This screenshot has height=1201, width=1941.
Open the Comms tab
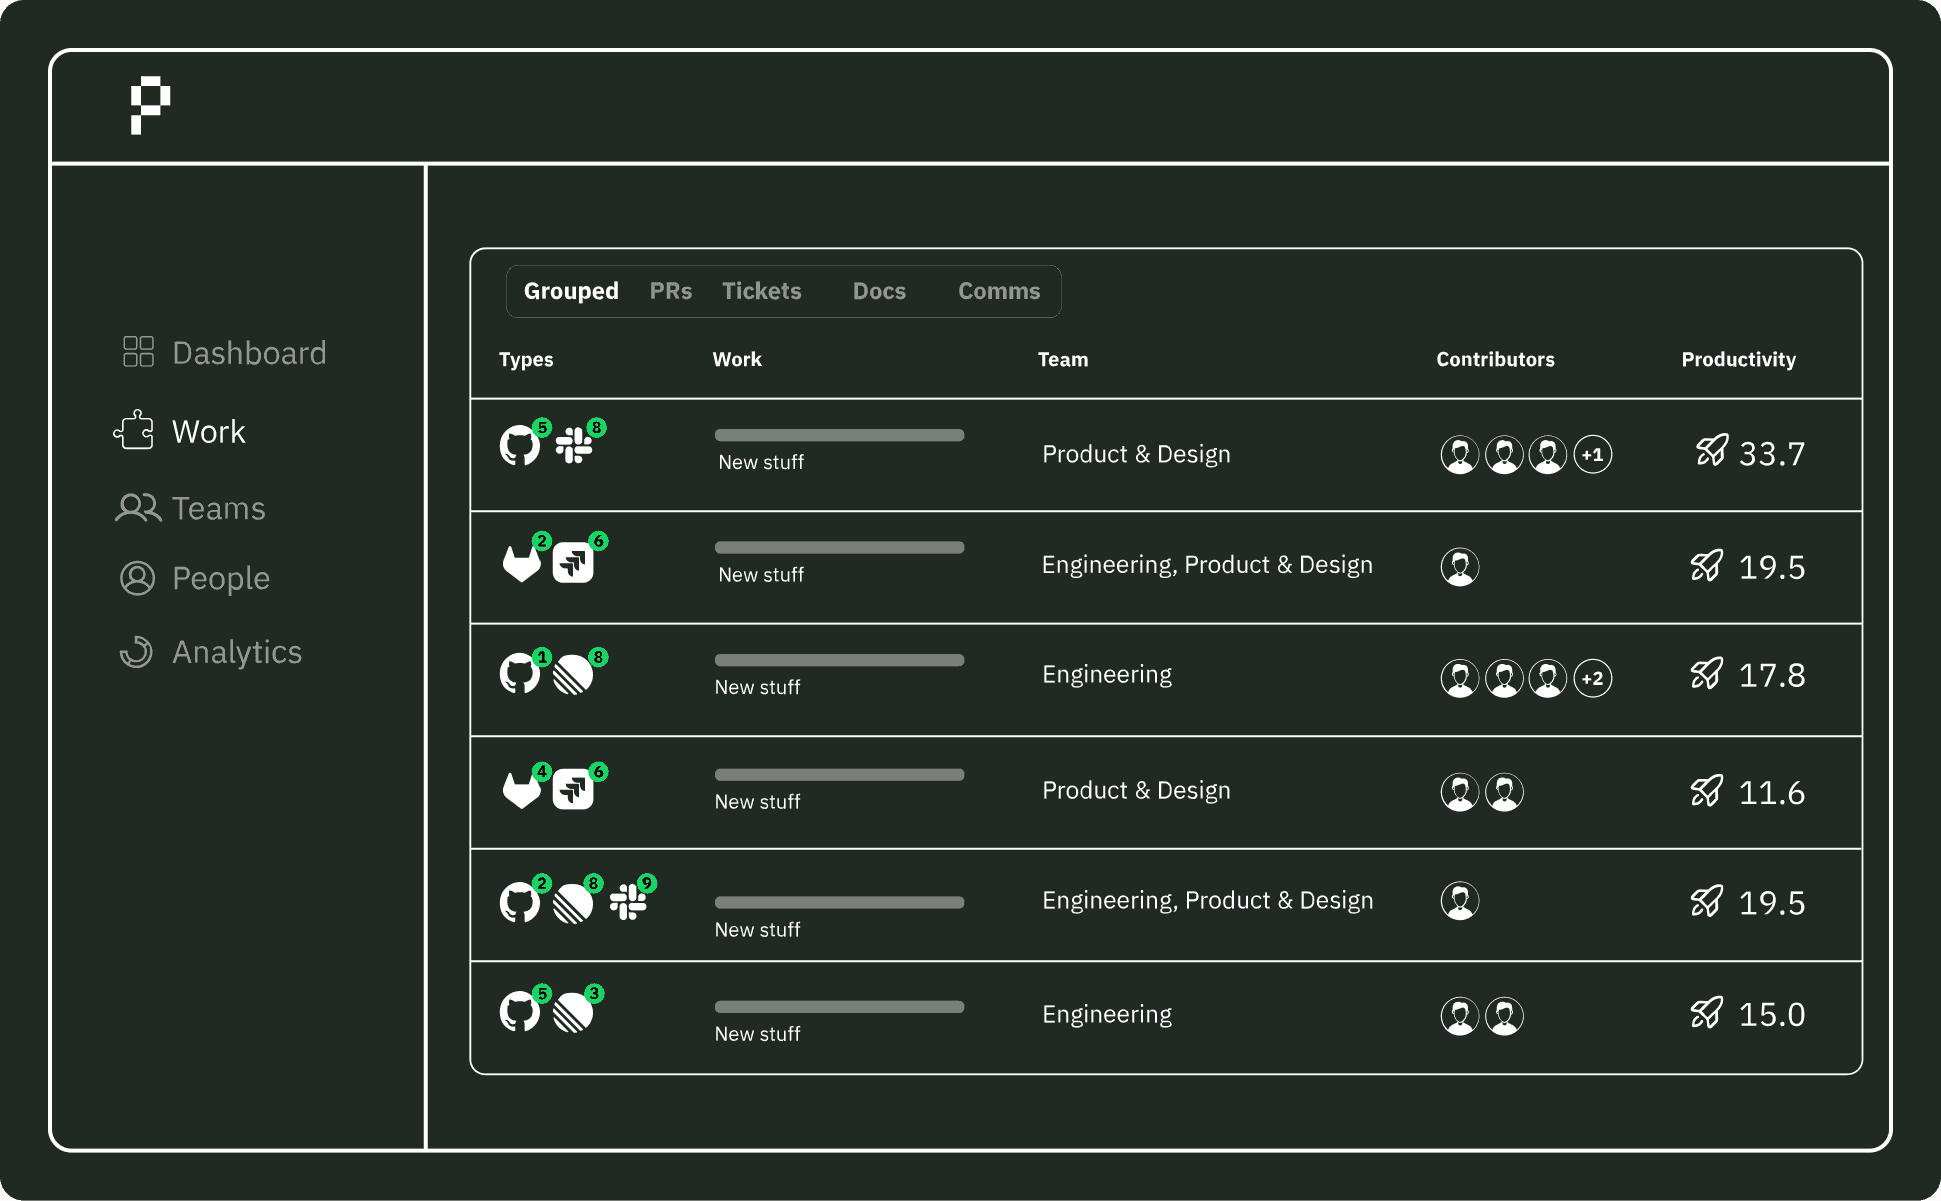tap(998, 291)
